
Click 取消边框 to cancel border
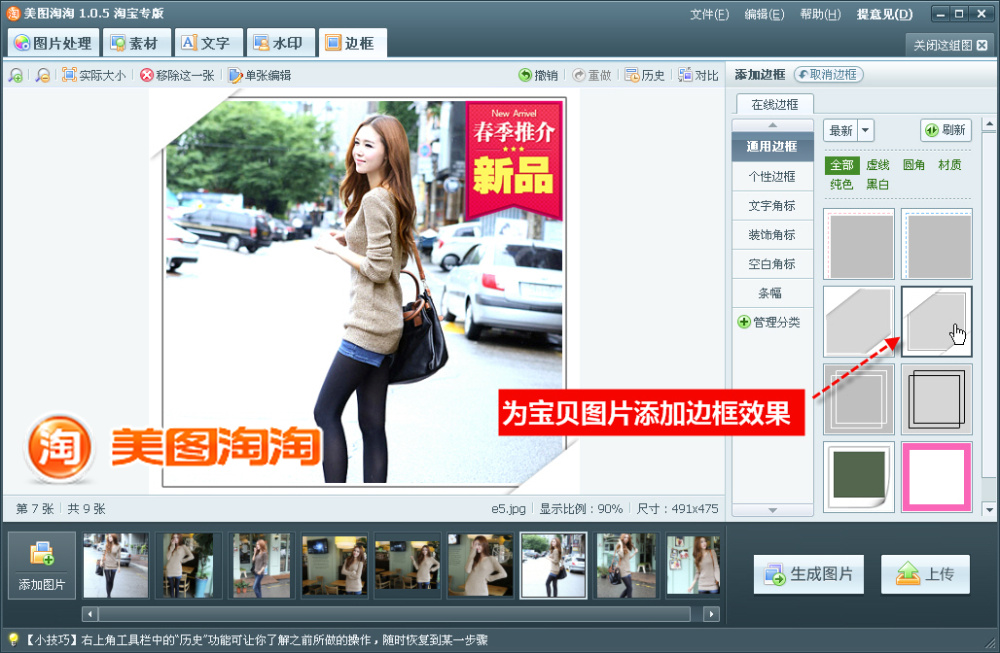pyautogui.click(x=828, y=75)
